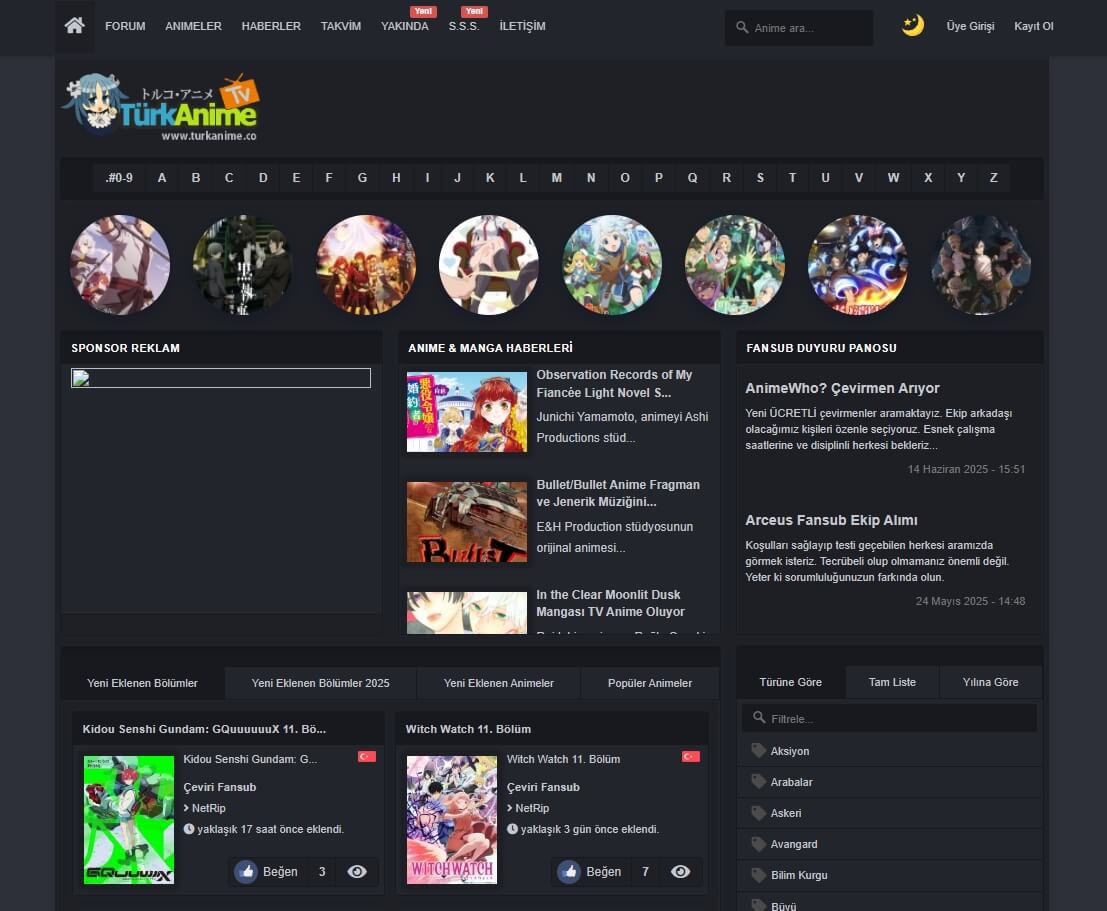Filter anime list by letter M

click(556, 178)
